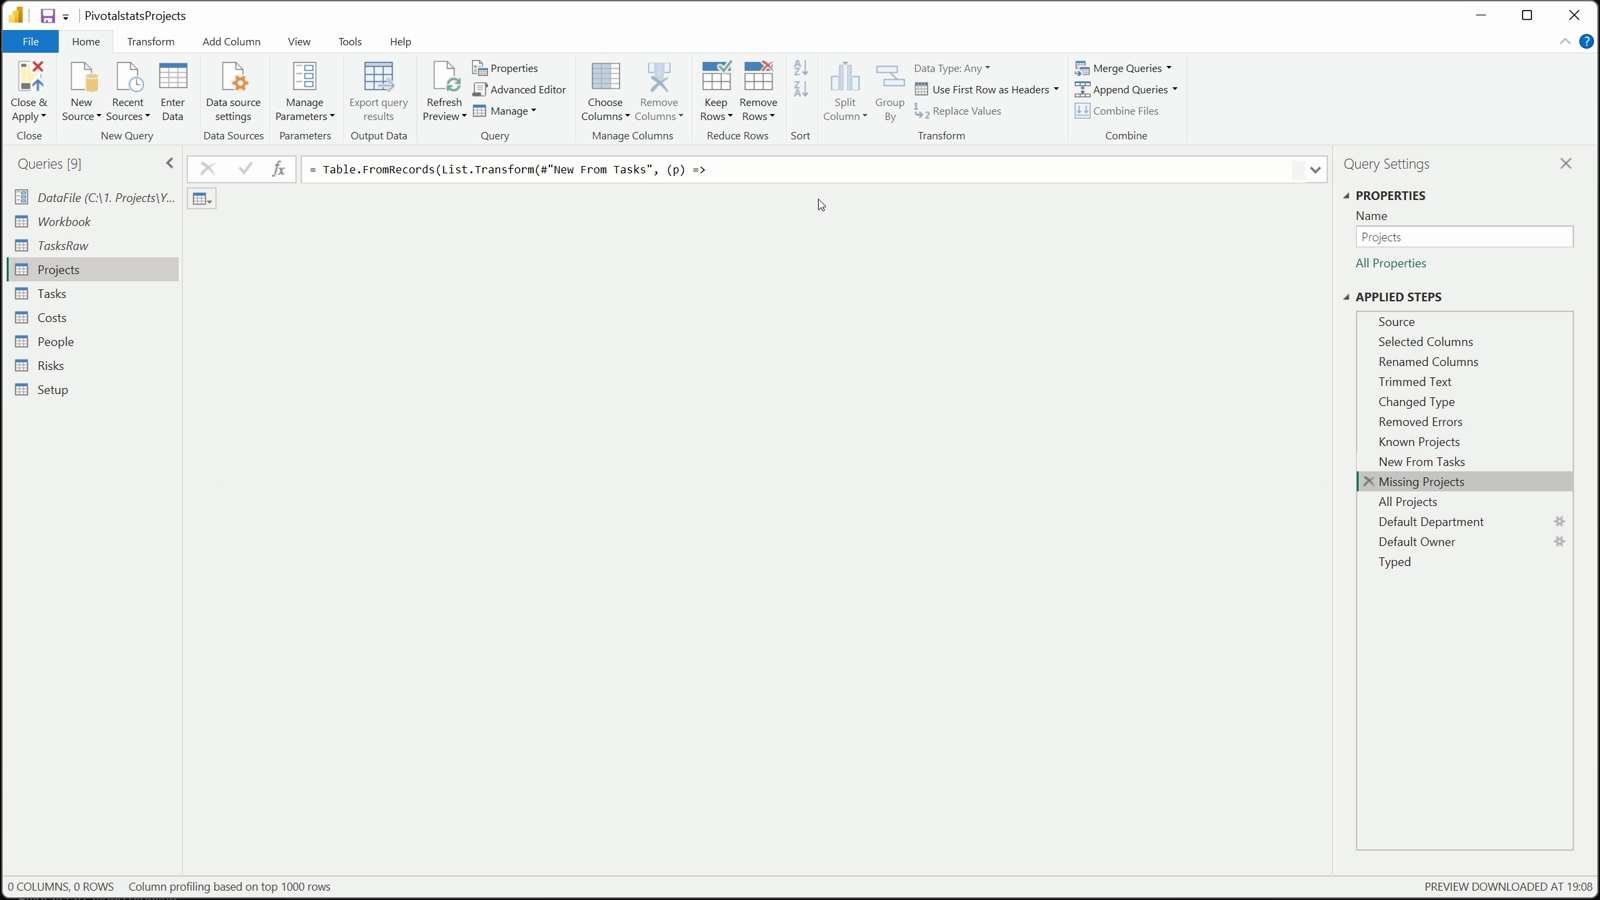The image size is (1600, 900).
Task: Click the Enter Data icon
Action: [x=173, y=77]
